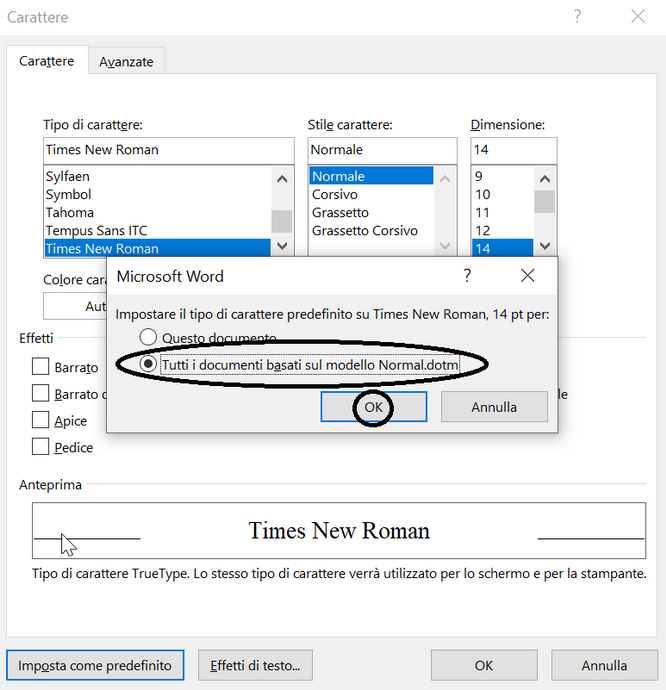Image resolution: width=666 pixels, height=690 pixels.
Task: Select font size 14 in list
Action: (x=502, y=248)
